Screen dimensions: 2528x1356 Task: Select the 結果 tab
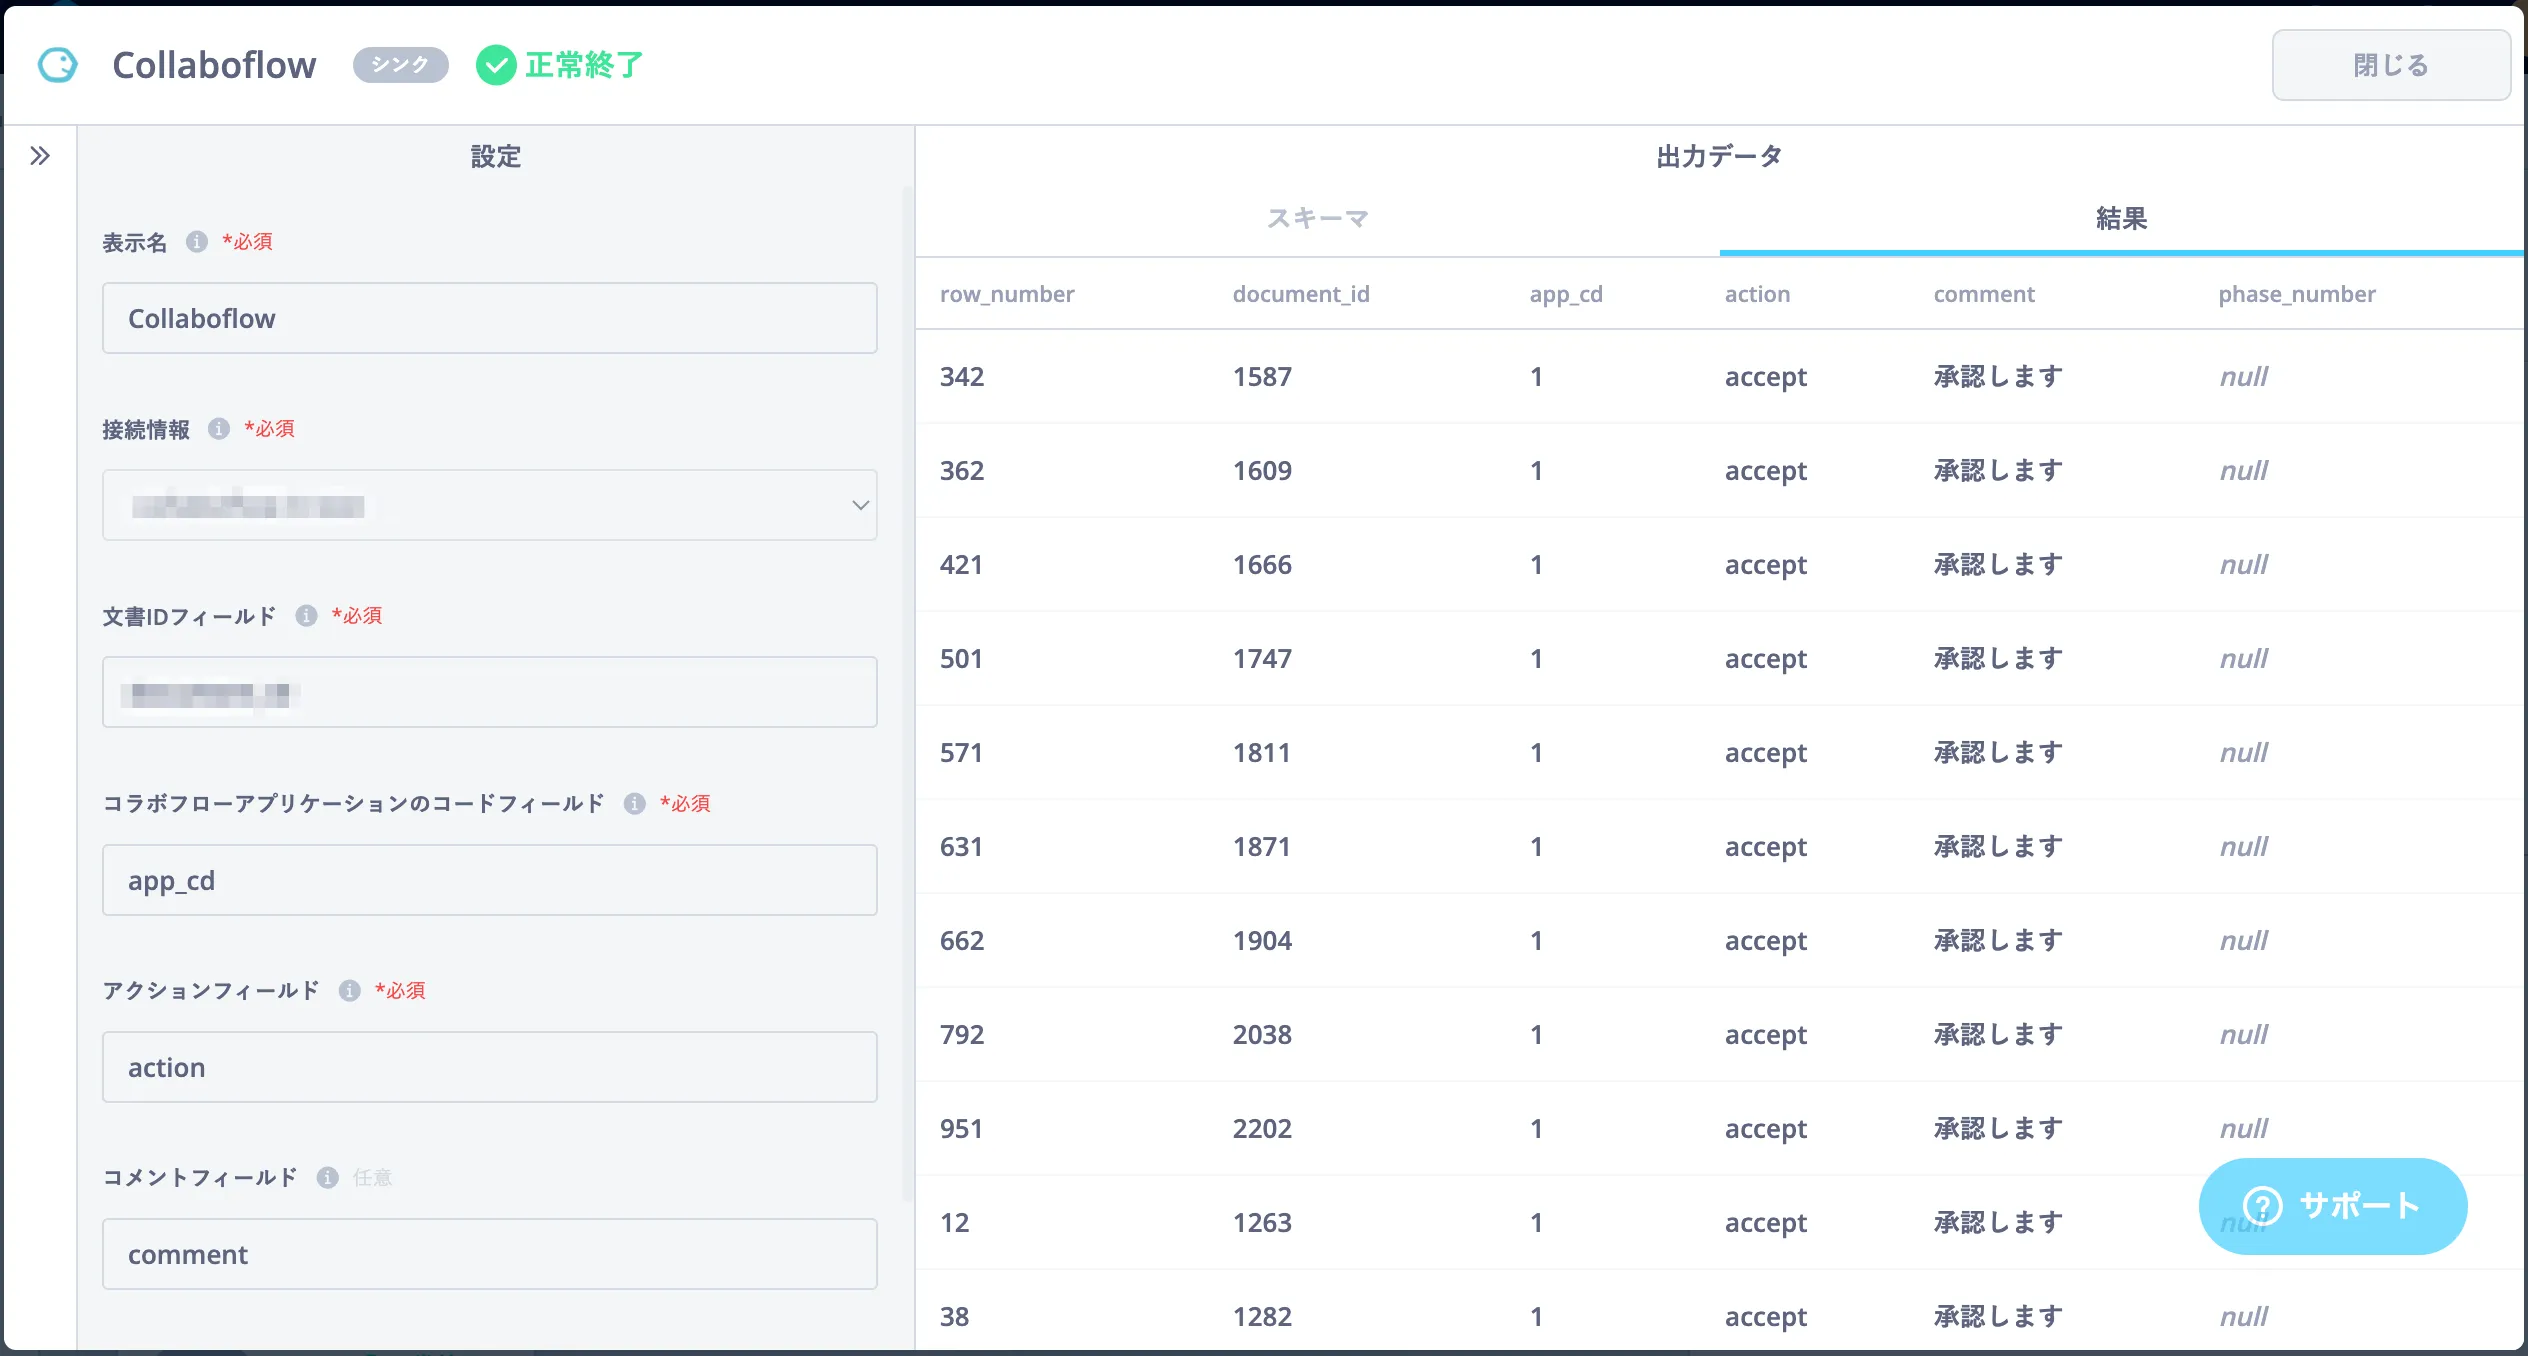(x=2120, y=219)
